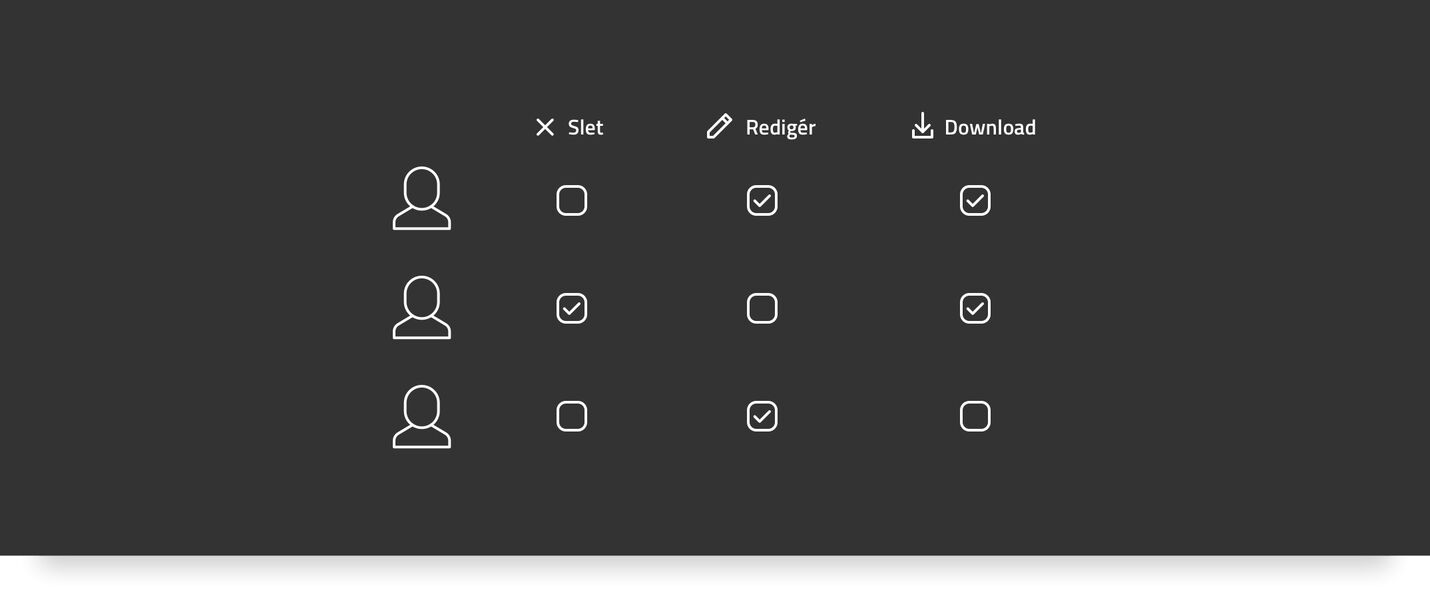Click the Slet column label
Image resolution: width=1430 pixels, height=594 pixels.
tap(586, 127)
